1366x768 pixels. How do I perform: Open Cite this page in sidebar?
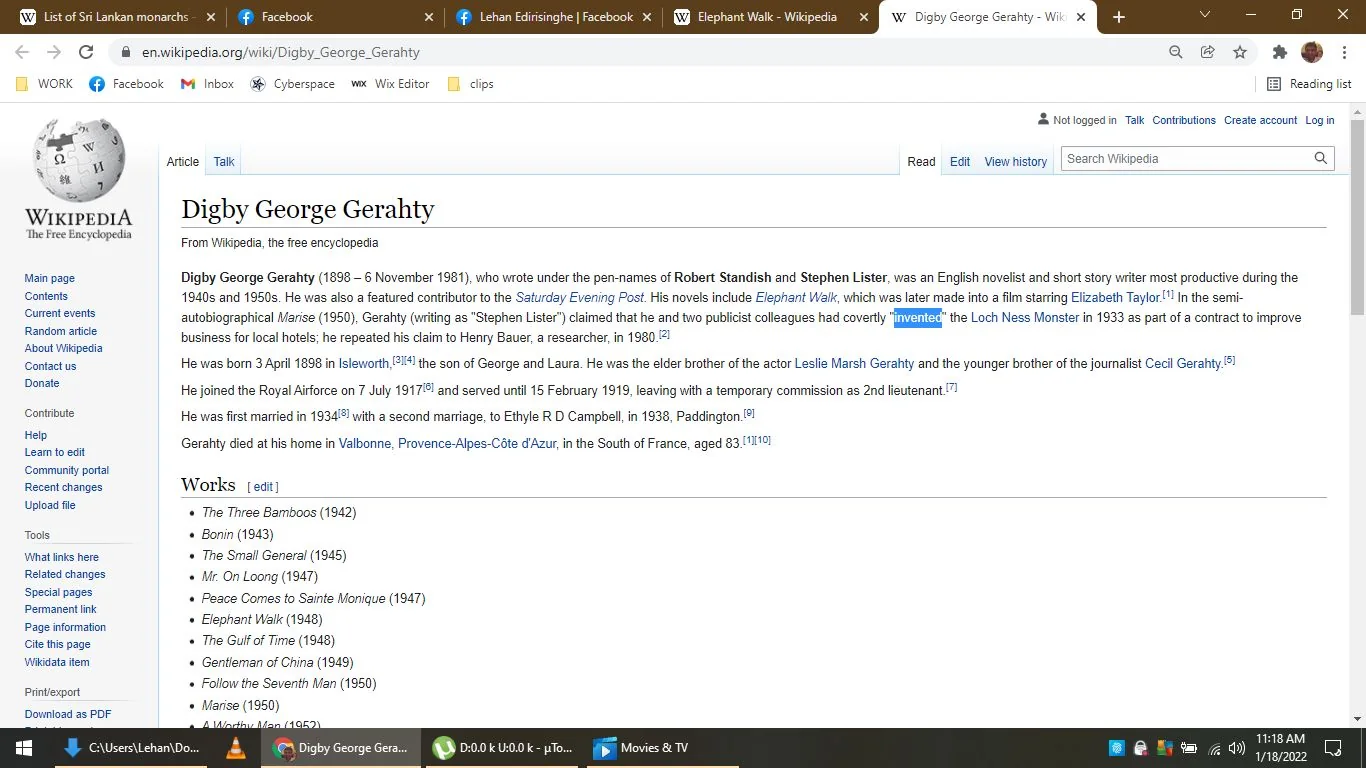58,644
